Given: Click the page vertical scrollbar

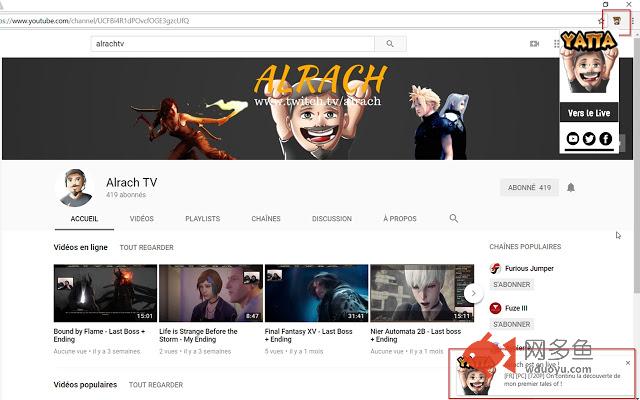Looking at the screenshot, I should 636,163.
